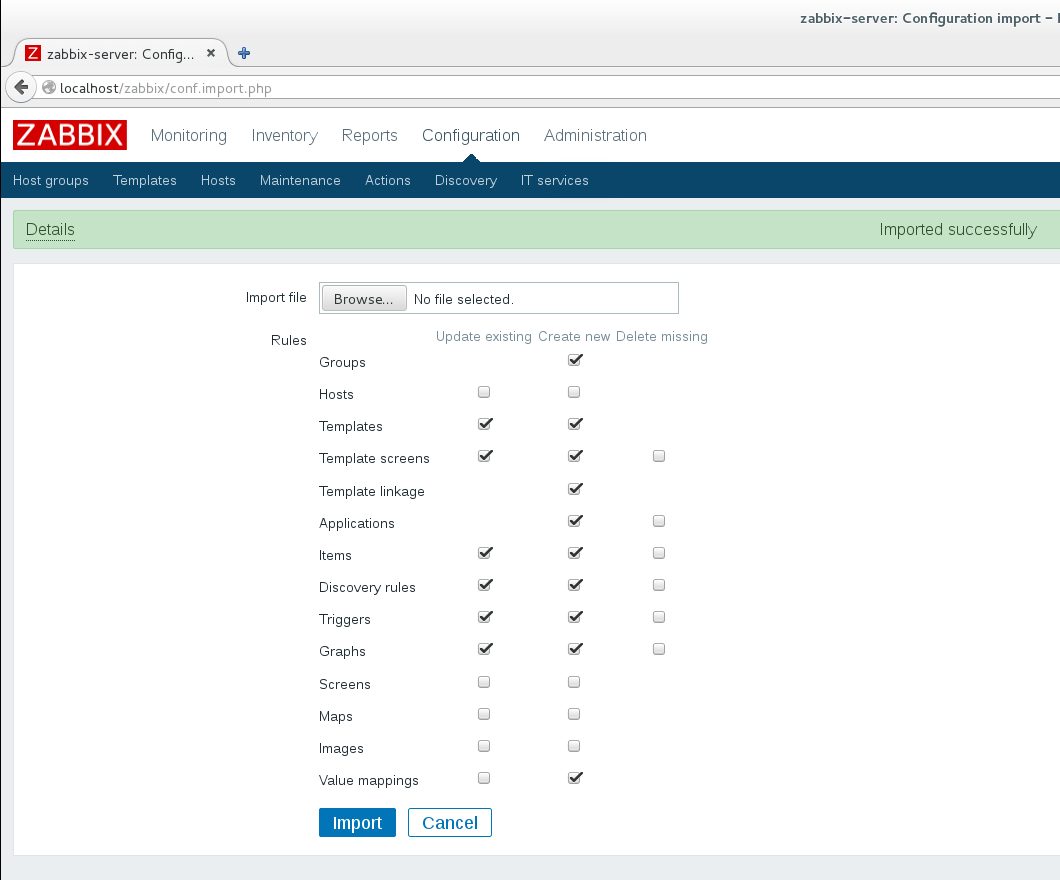The image size is (1060, 880).
Task: Click the 'Update existing' column header
Action: point(484,337)
